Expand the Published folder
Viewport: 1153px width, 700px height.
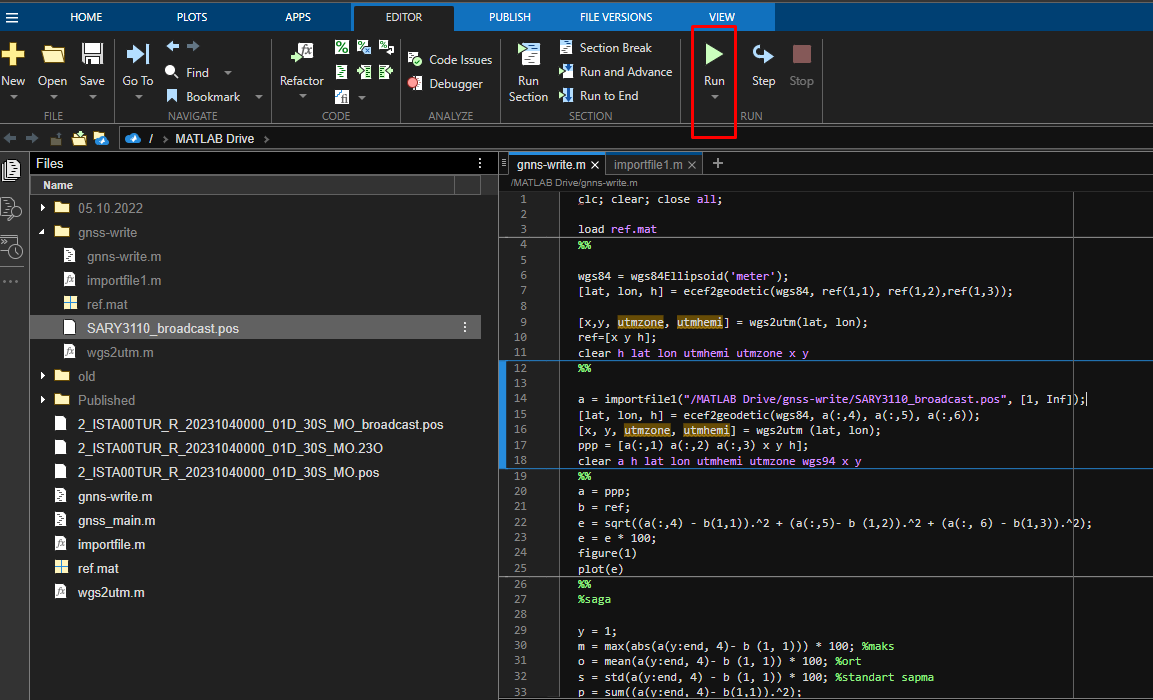[x=43, y=400]
